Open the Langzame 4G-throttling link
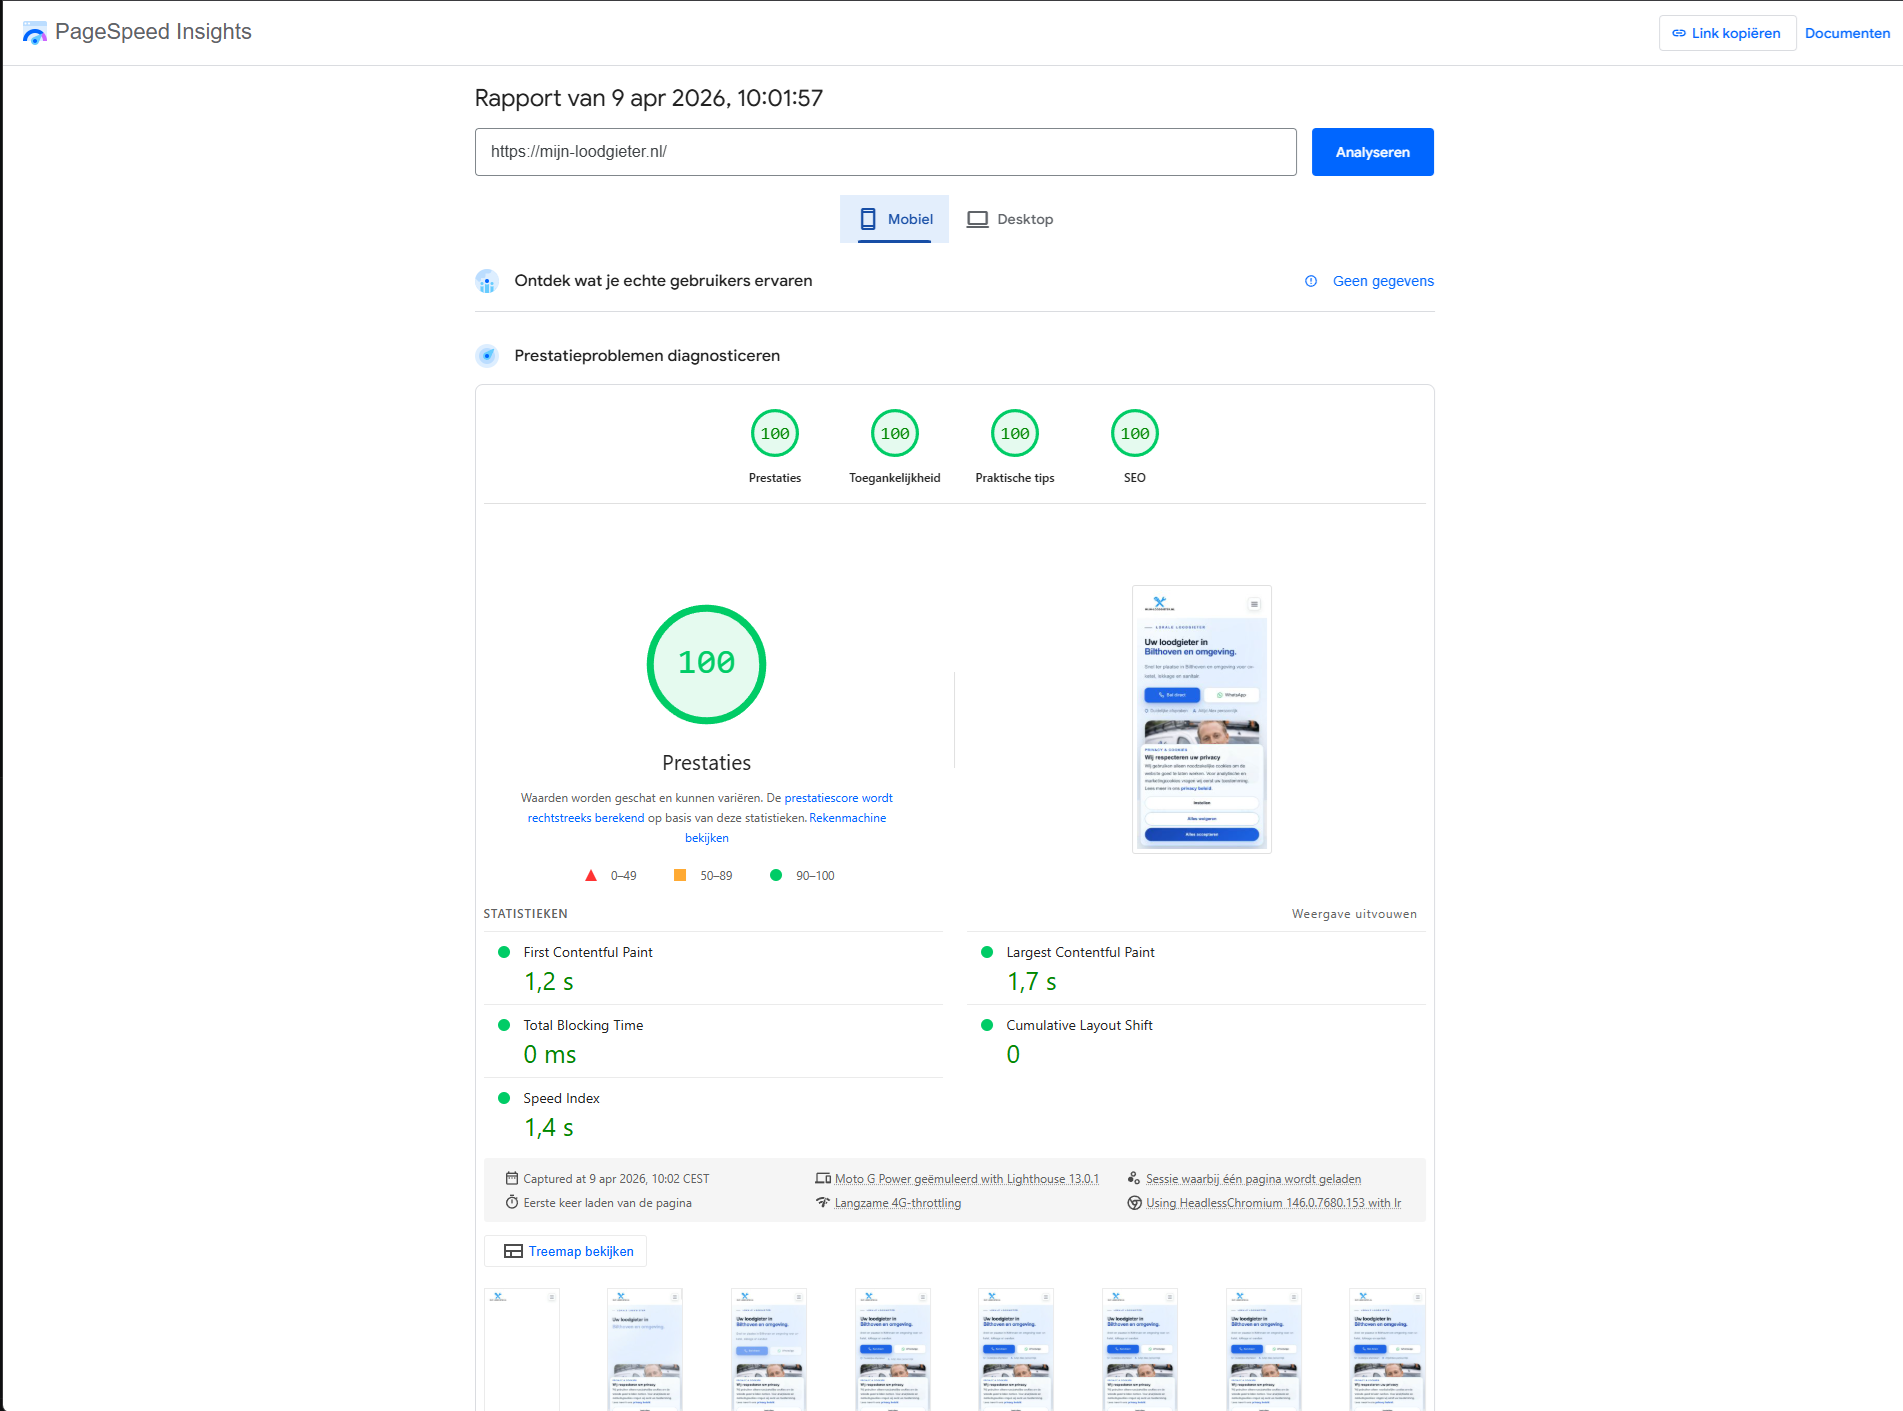 coord(897,1202)
